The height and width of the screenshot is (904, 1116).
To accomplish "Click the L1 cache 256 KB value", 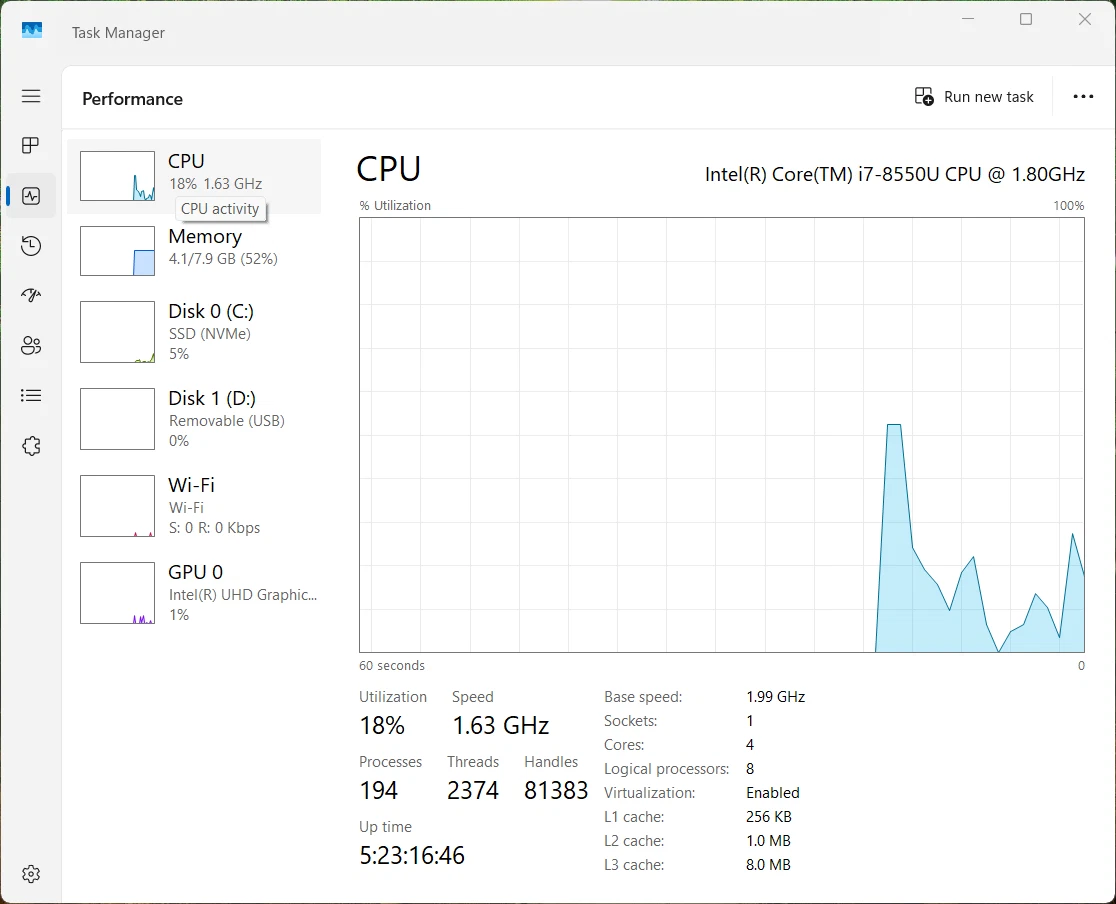I will (769, 816).
